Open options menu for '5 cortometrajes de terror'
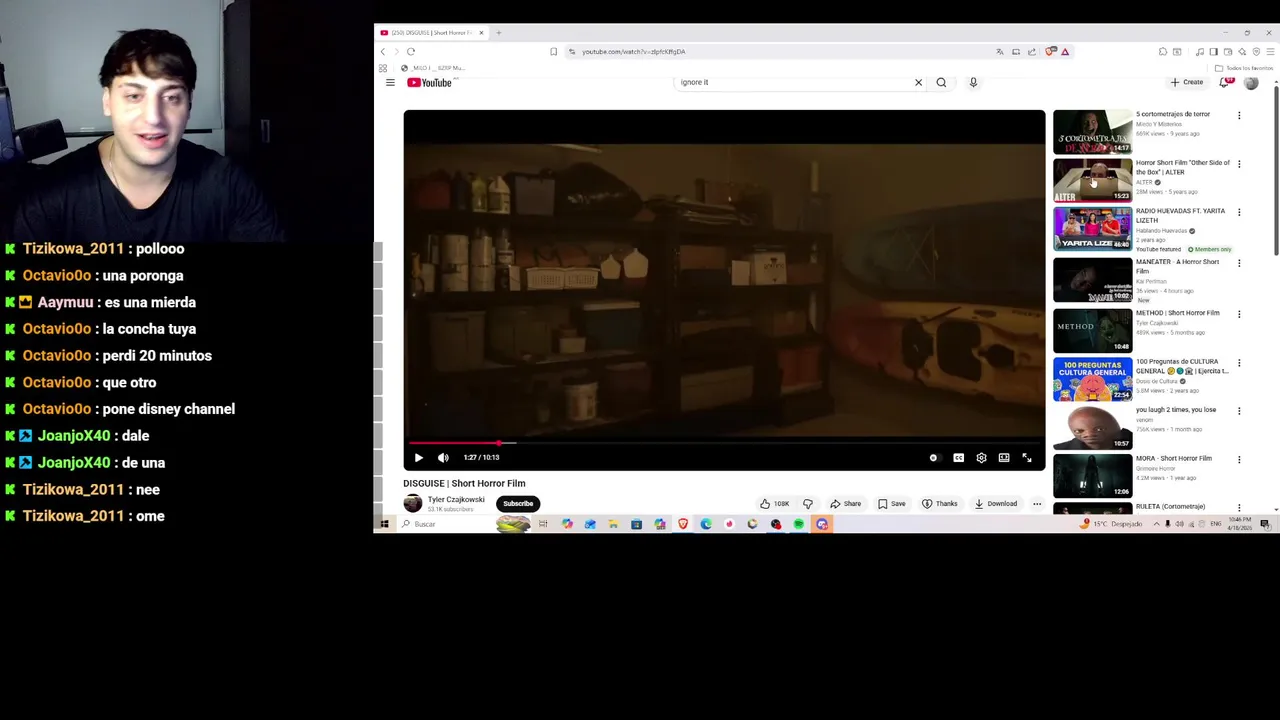Screen dimensions: 1280x720 tap(1239, 116)
